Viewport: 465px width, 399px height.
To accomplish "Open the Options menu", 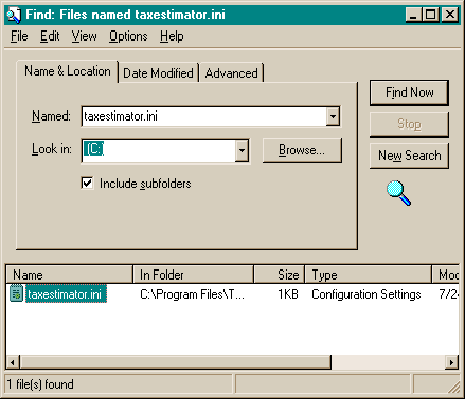I will tap(128, 36).
